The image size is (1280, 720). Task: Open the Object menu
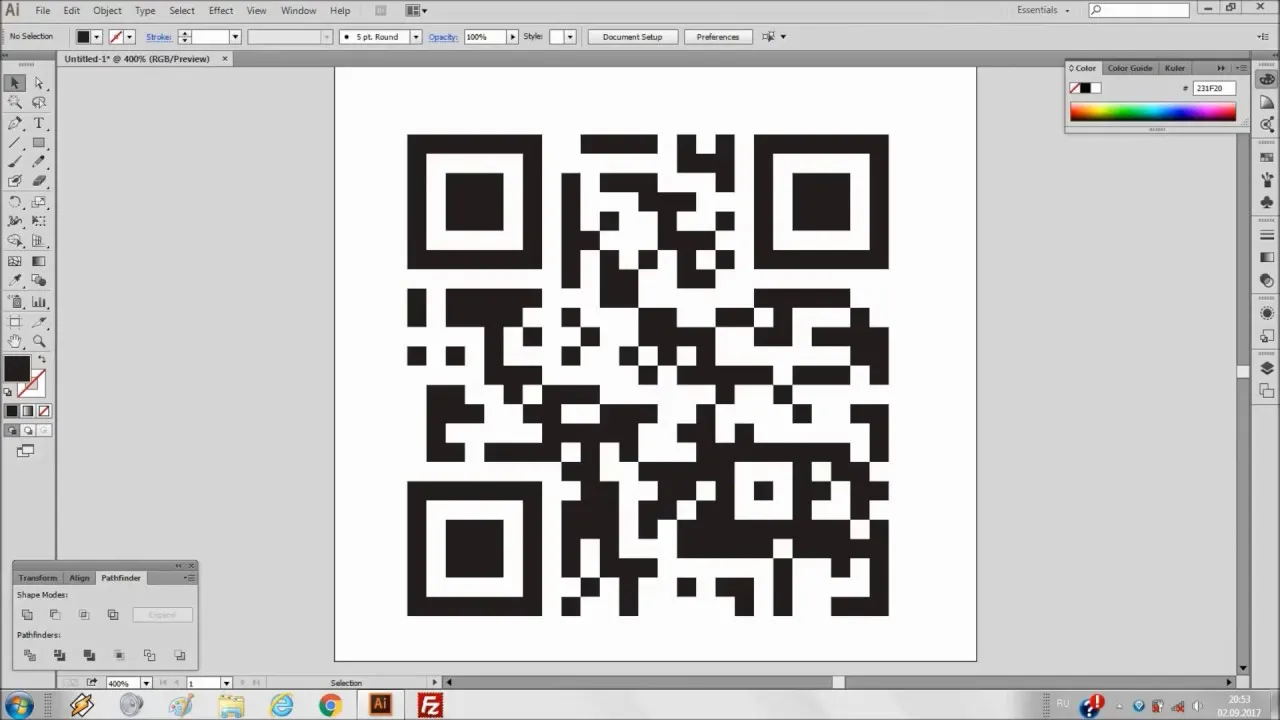[x=107, y=10]
